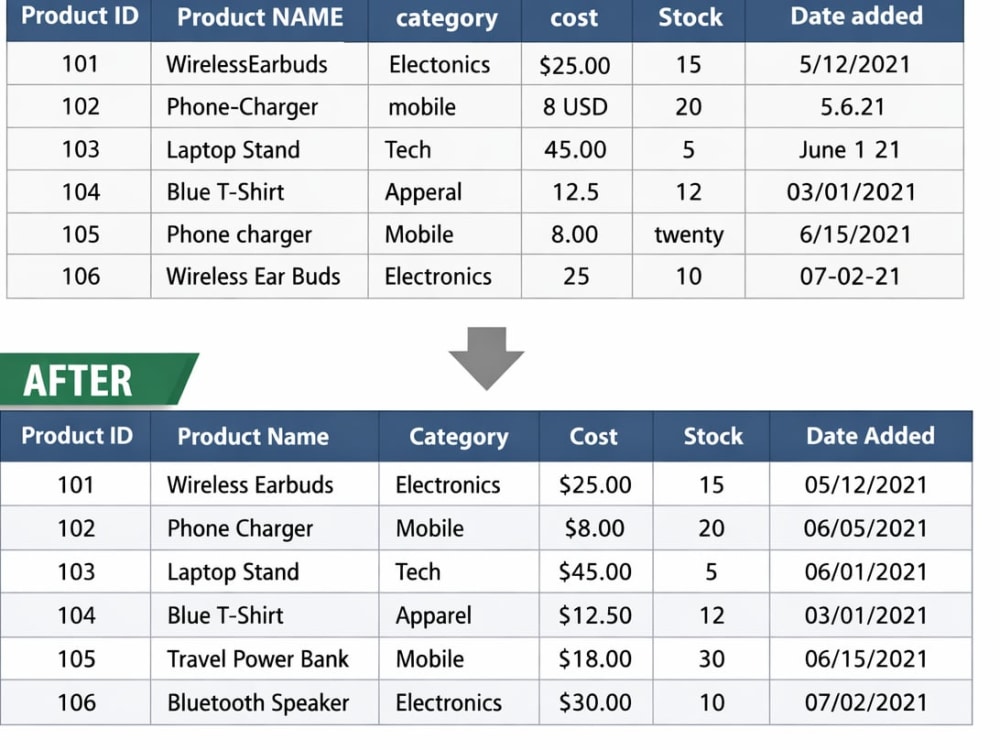Click the 'June 1 21' date cell
This screenshot has width=1000, height=750.
click(x=849, y=150)
